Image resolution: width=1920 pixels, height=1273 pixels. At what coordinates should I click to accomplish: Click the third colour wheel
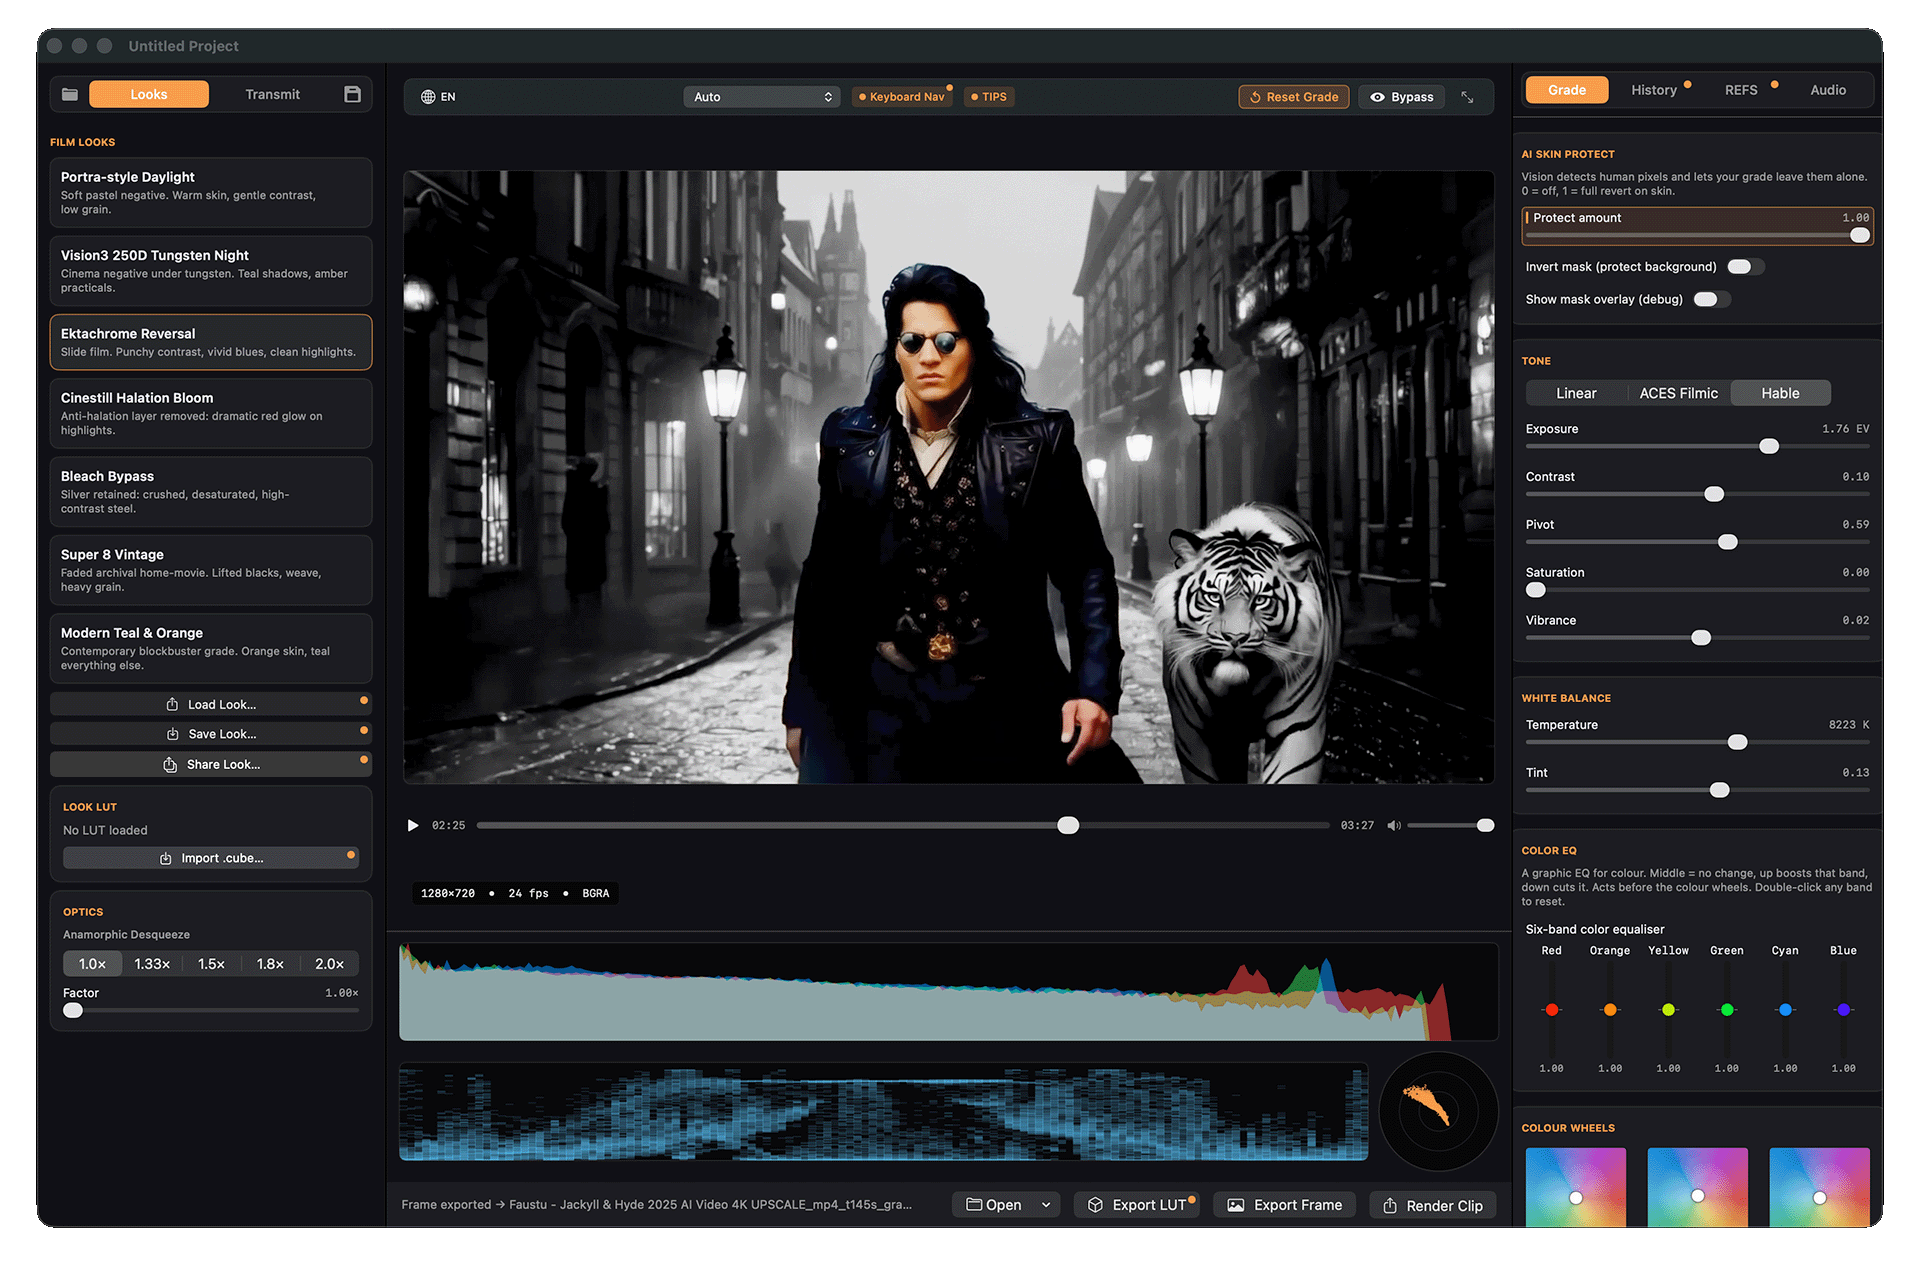click(1819, 1187)
